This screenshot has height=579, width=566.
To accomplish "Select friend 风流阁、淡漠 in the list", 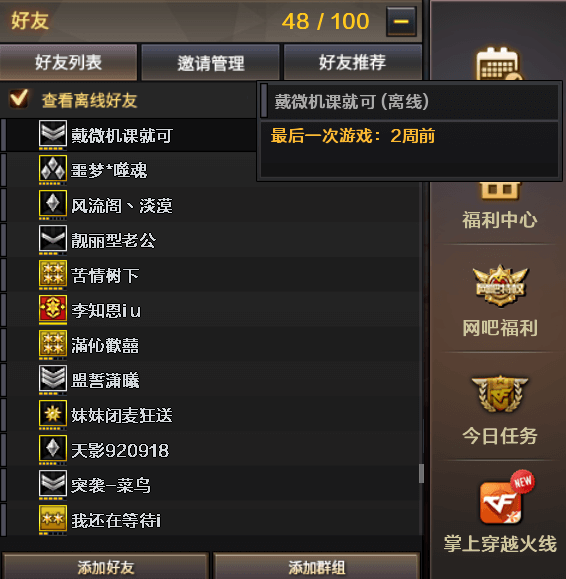I will (x=210, y=204).
